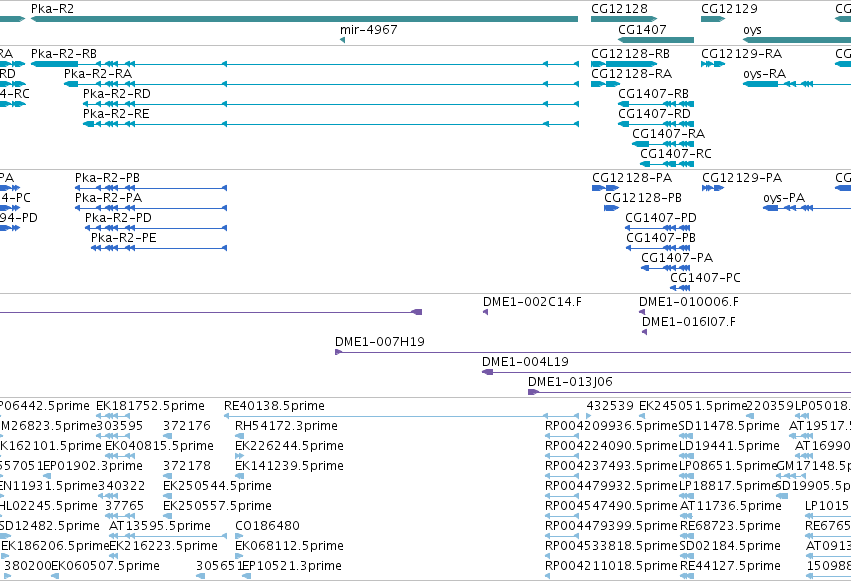This screenshot has width=851, height=581.
Task: Click protein Pka-R2-PE
Action: (159, 248)
